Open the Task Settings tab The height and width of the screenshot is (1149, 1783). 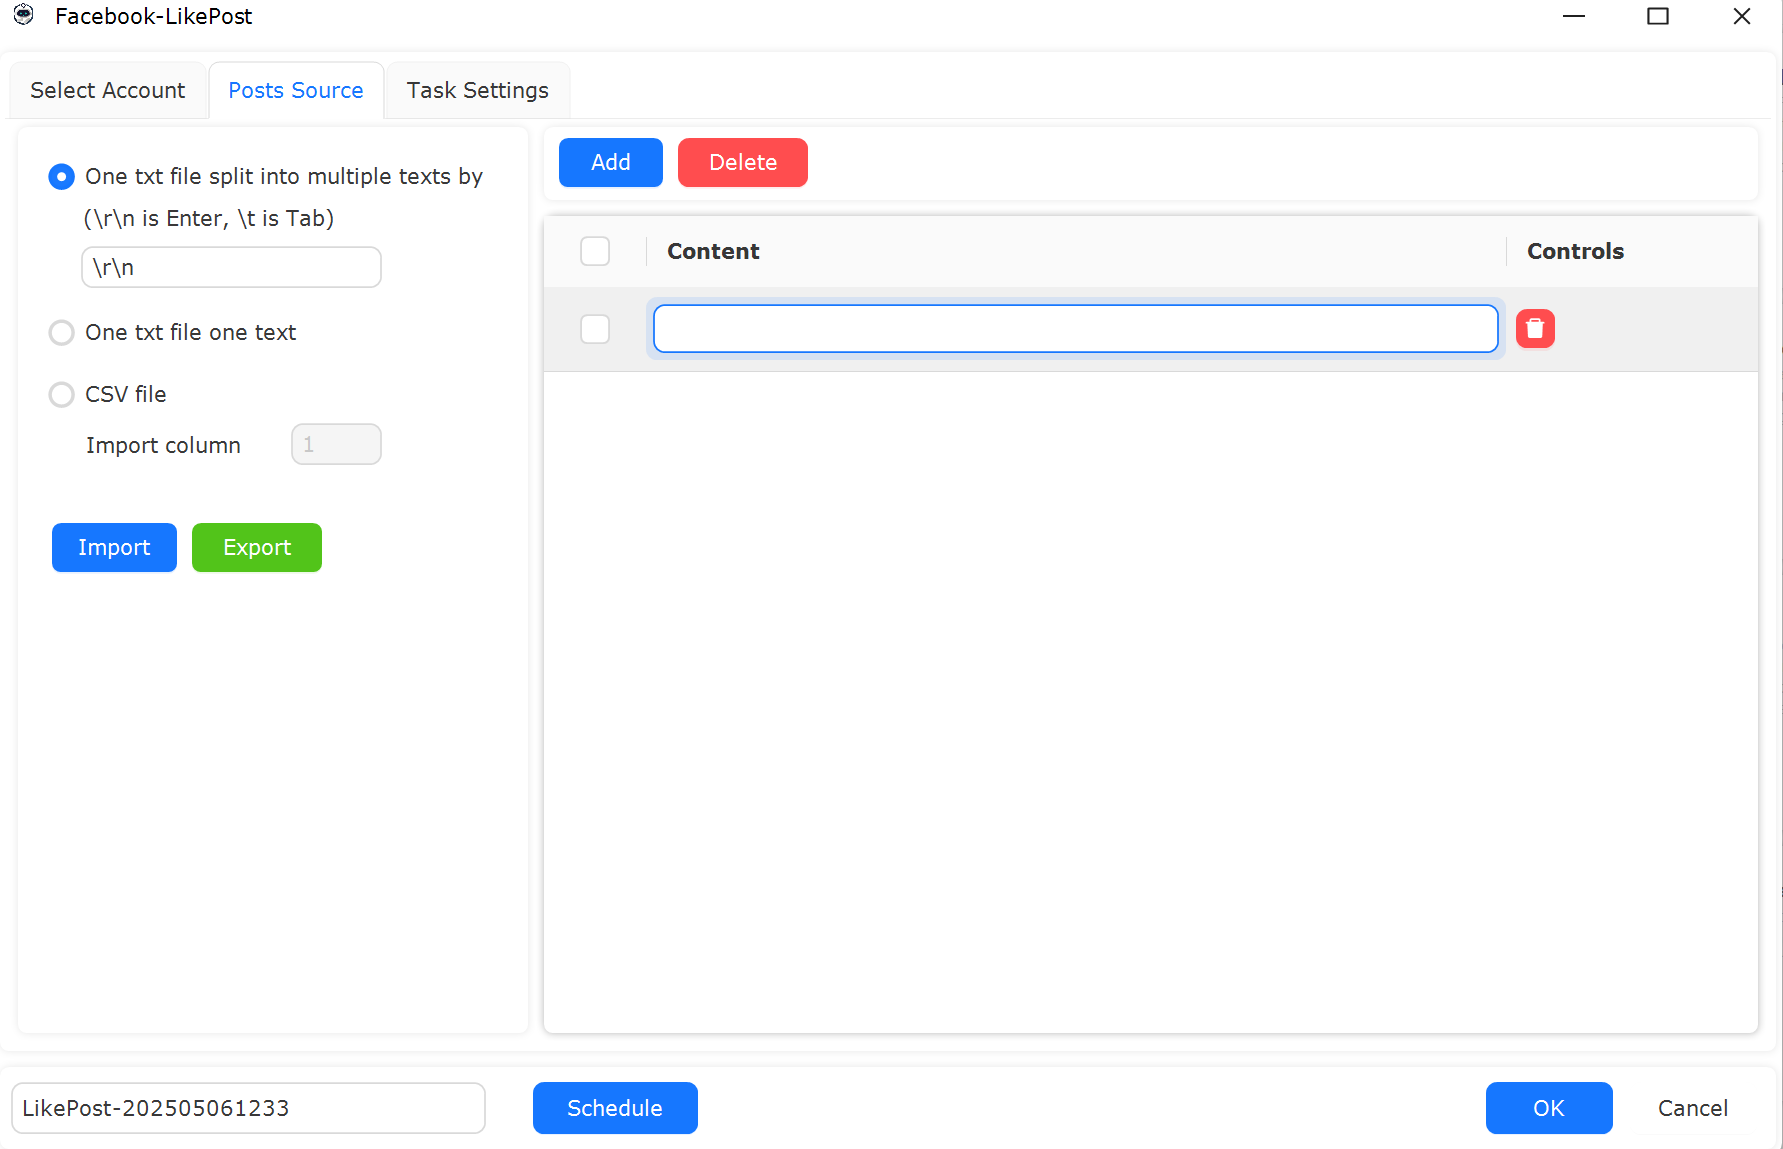tap(478, 90)
